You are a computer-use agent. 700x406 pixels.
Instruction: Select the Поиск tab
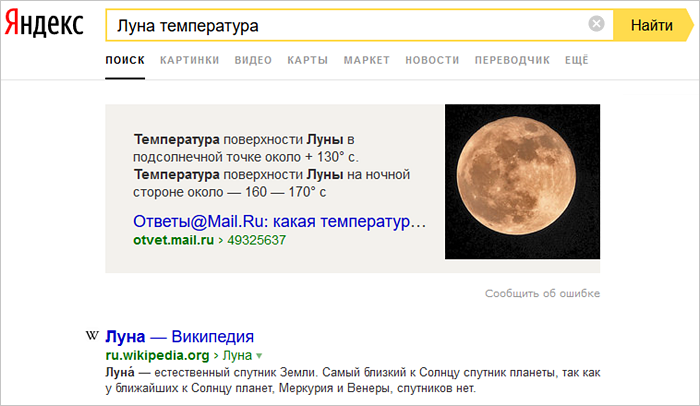coord(125,60)
